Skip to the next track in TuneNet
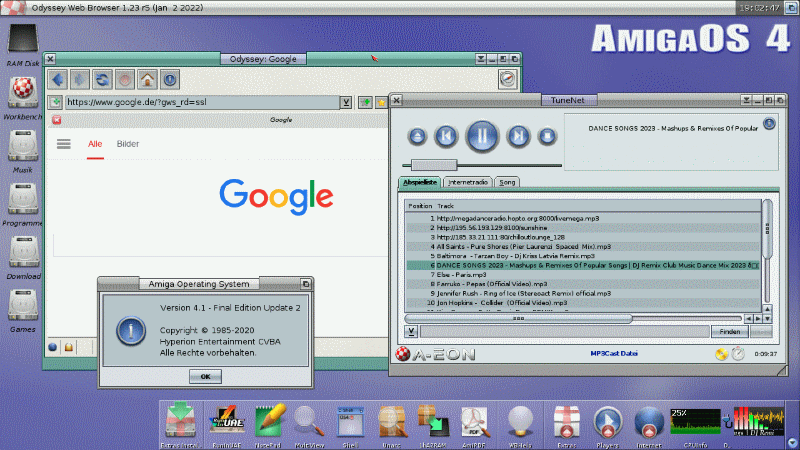 (x=517, y=136)
